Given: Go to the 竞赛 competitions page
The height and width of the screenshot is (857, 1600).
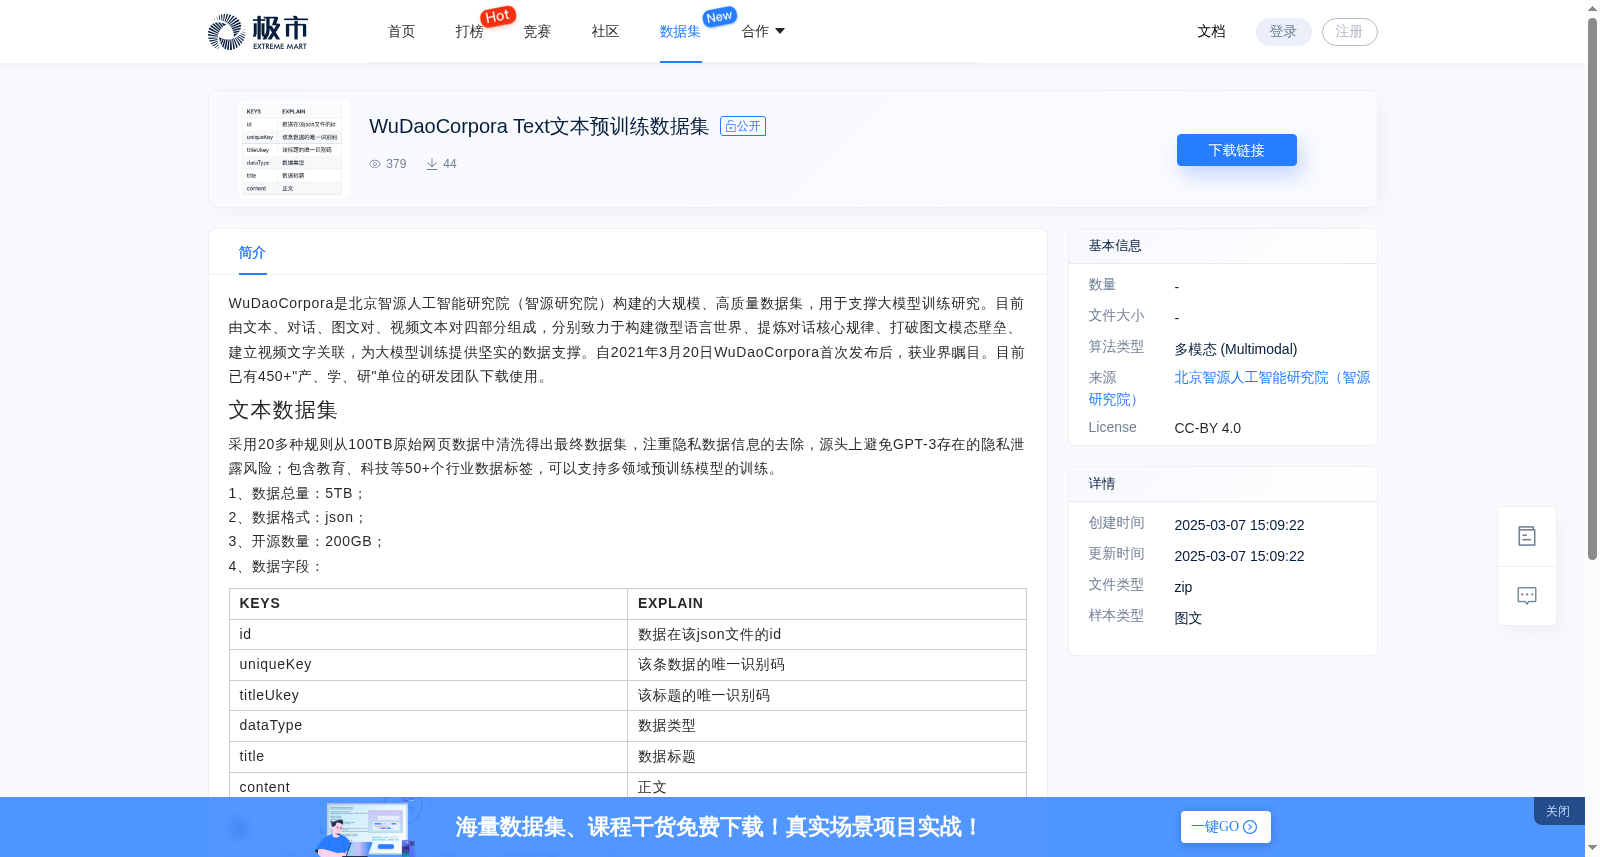Looking at the screenshot, I should point(538,31).
